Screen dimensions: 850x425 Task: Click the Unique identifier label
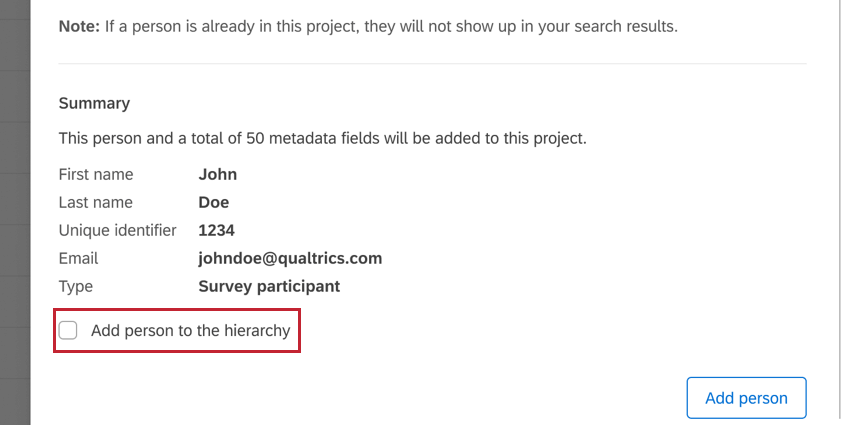click(117, 230)
